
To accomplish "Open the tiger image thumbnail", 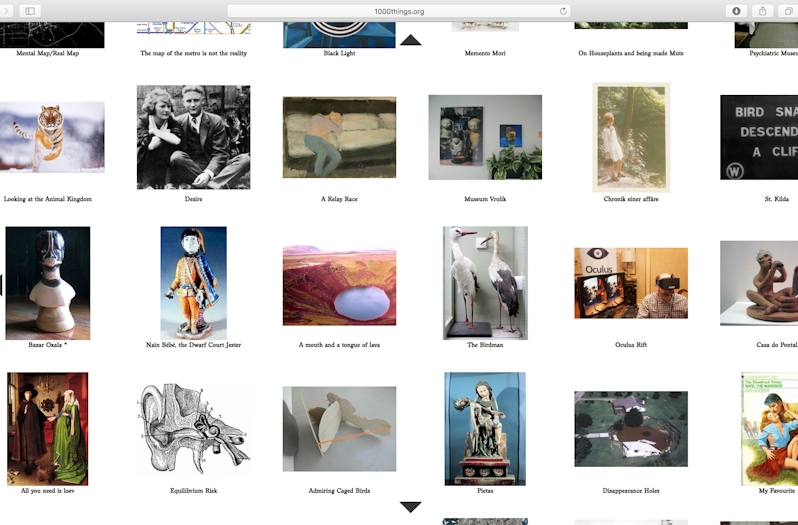I will click(x=52, y=137).
